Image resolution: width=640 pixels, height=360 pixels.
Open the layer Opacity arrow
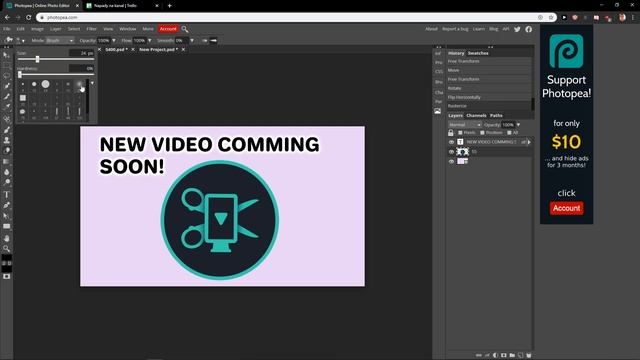pyautogui.click(x=518, y=125)
